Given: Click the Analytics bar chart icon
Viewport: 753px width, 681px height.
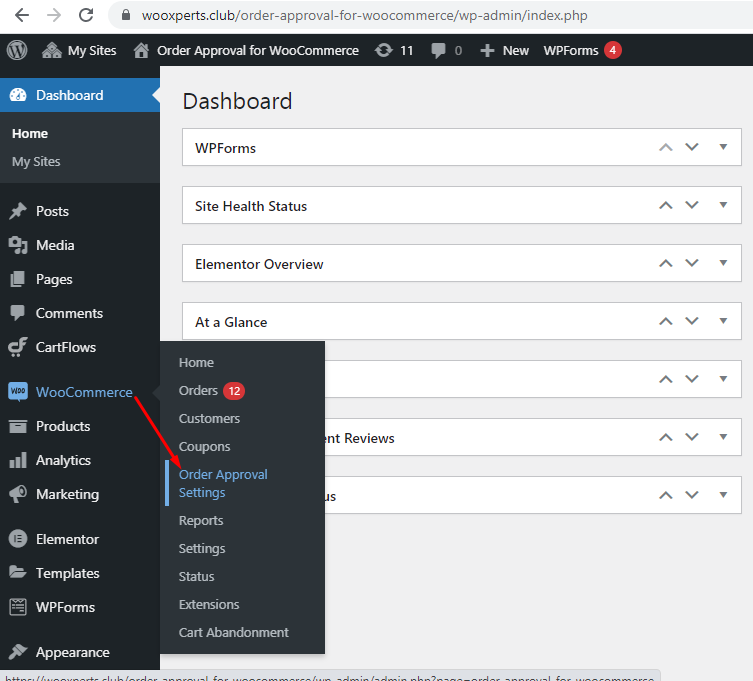Looking at the screenshot, I should 18,460.
